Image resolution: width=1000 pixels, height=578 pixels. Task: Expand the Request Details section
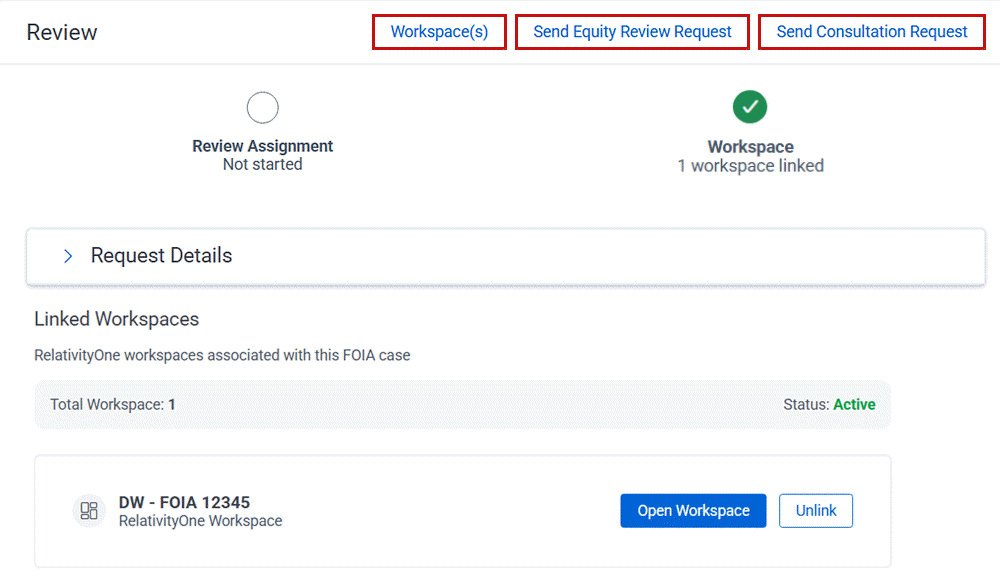pos(160,255)
